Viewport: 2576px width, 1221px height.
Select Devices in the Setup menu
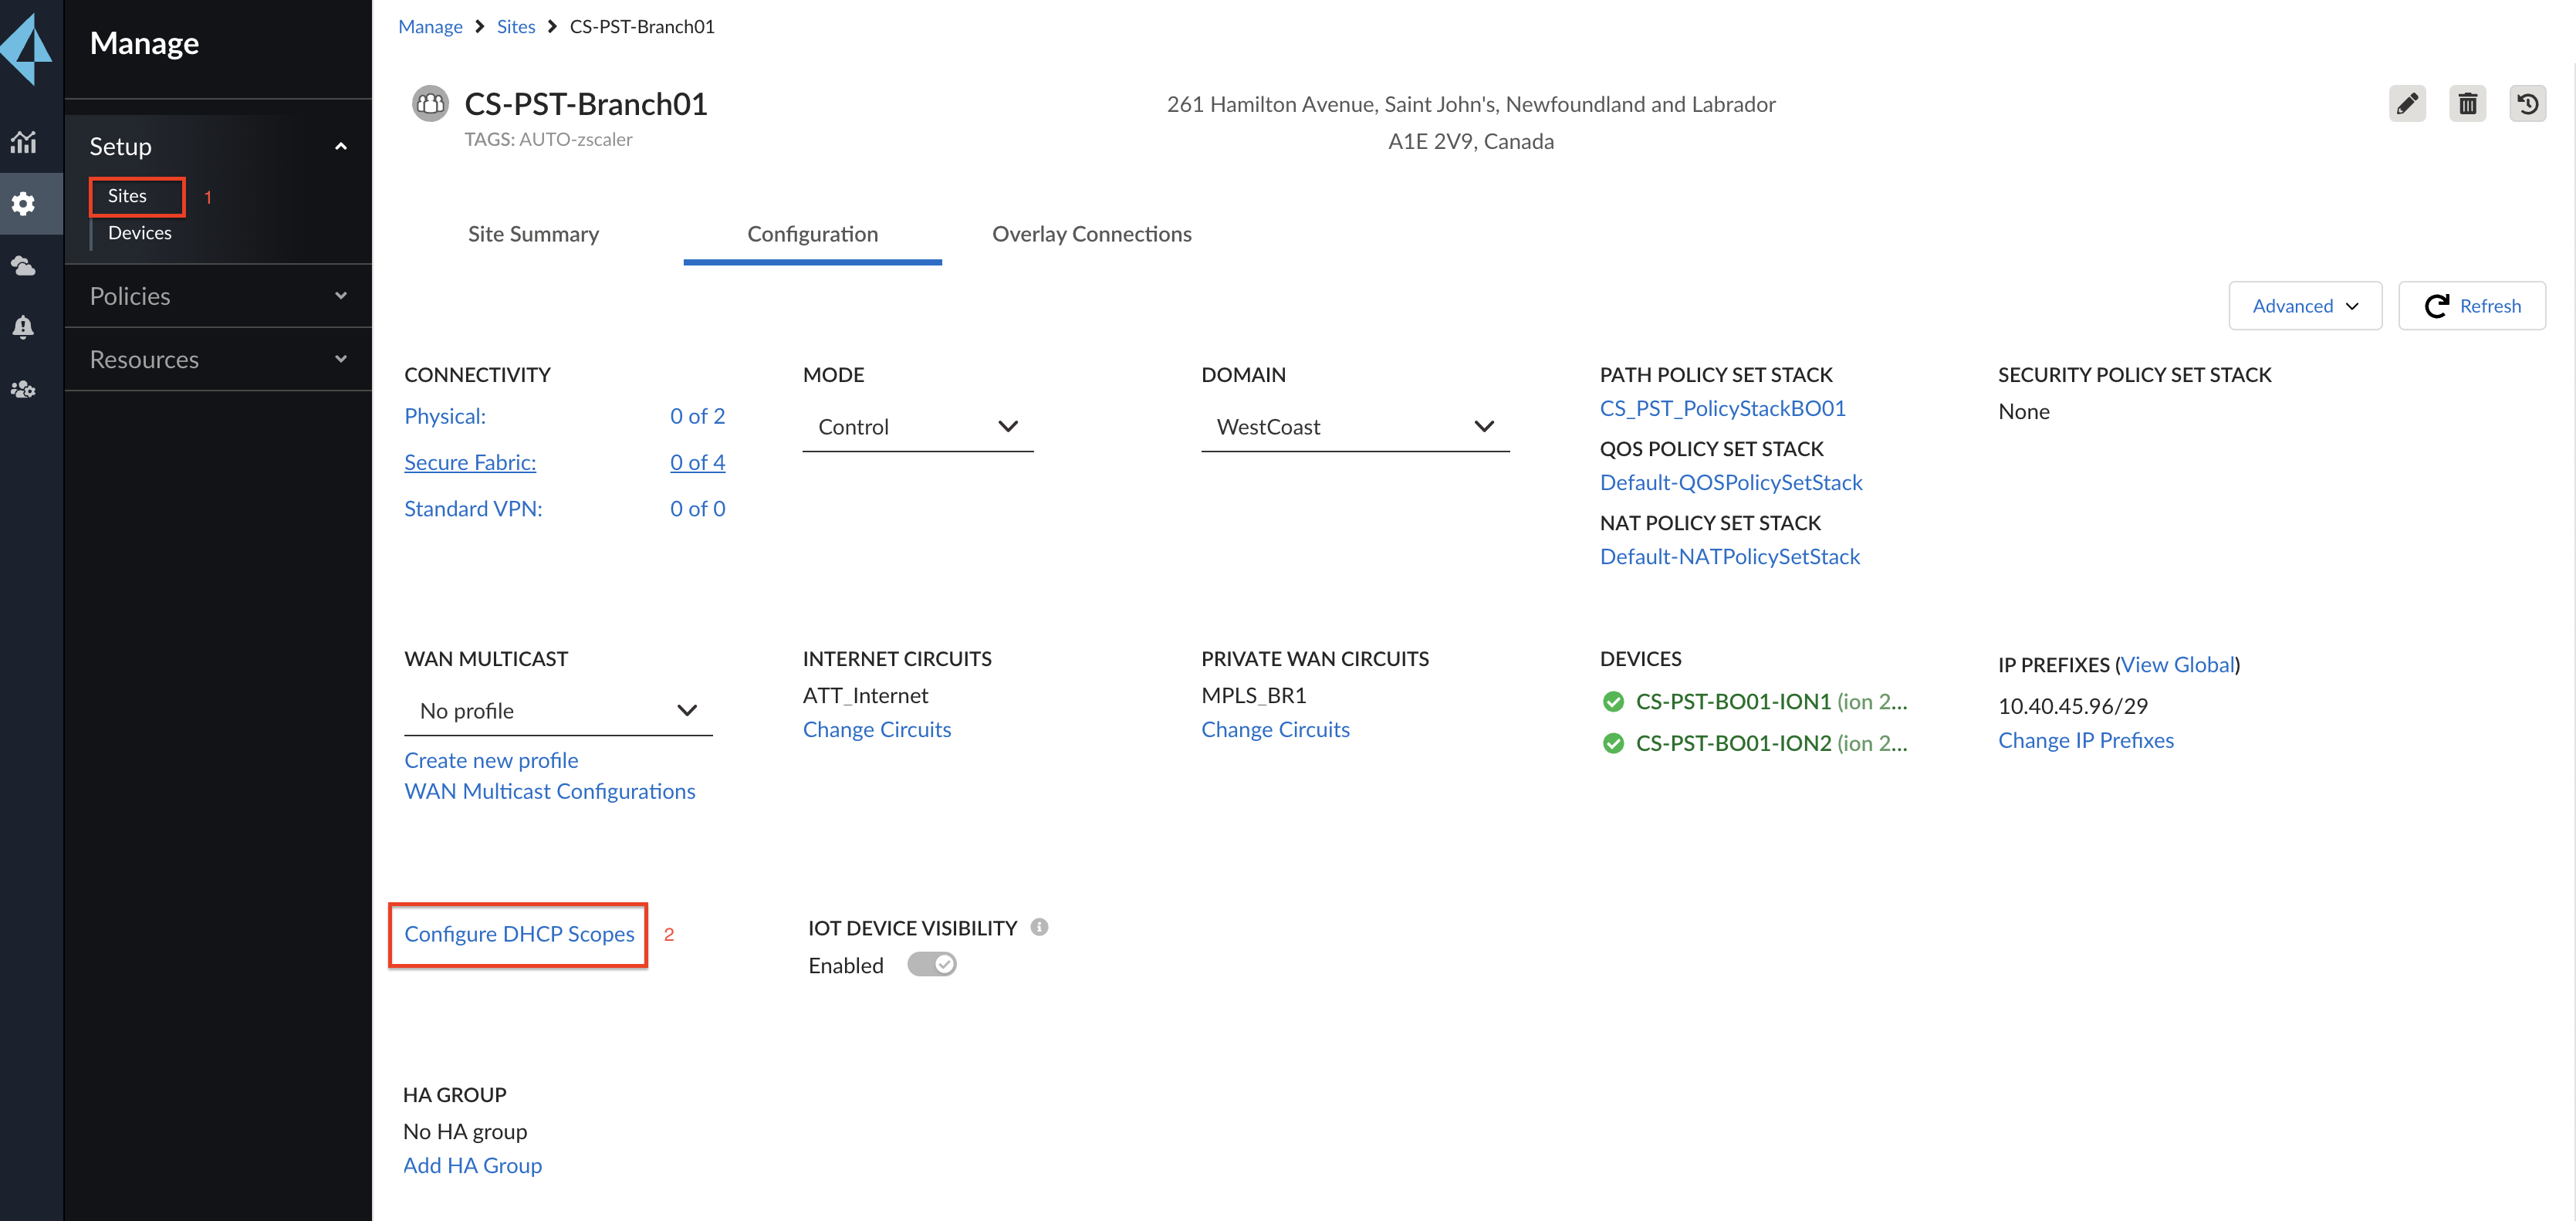(139, 233)
